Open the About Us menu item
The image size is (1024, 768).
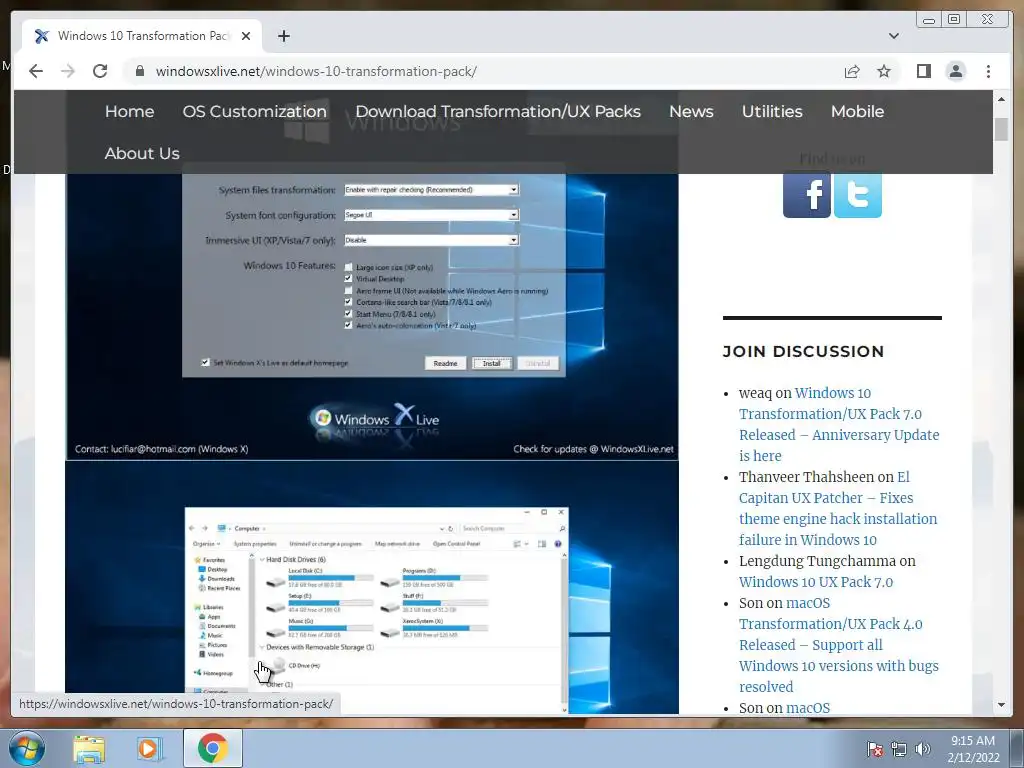click(x=142, y=153)
